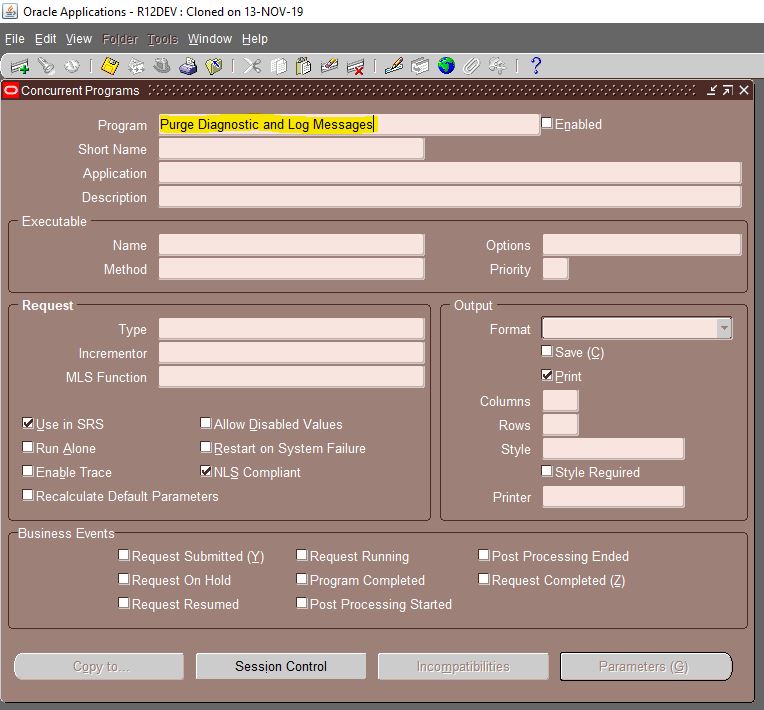Click the Description input field
The height and width of the screenshot is (710, 764).
[450, 197]
